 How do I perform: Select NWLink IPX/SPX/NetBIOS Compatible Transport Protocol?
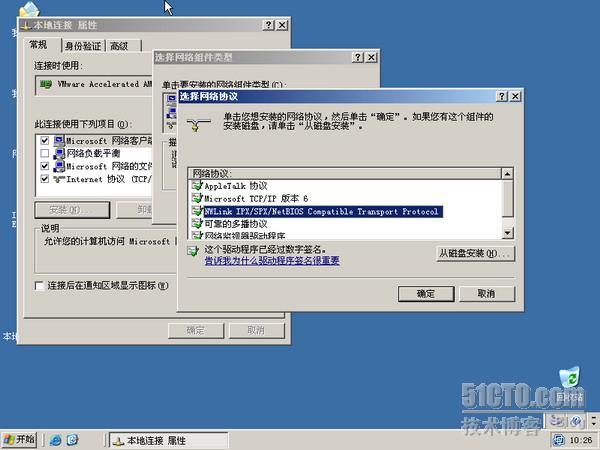pos(323,212)
